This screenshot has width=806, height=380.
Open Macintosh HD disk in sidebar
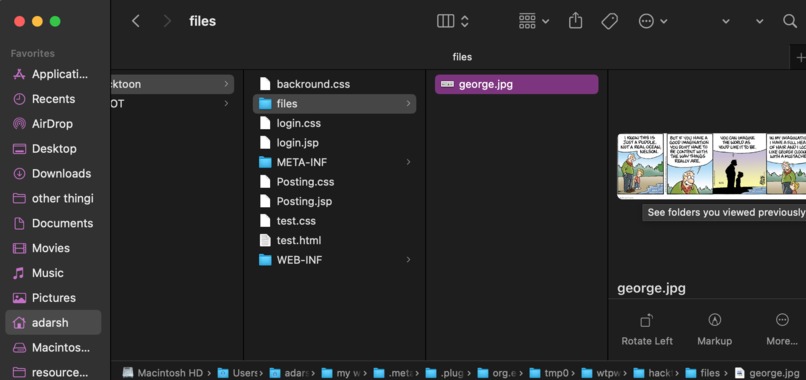[53, 348]
